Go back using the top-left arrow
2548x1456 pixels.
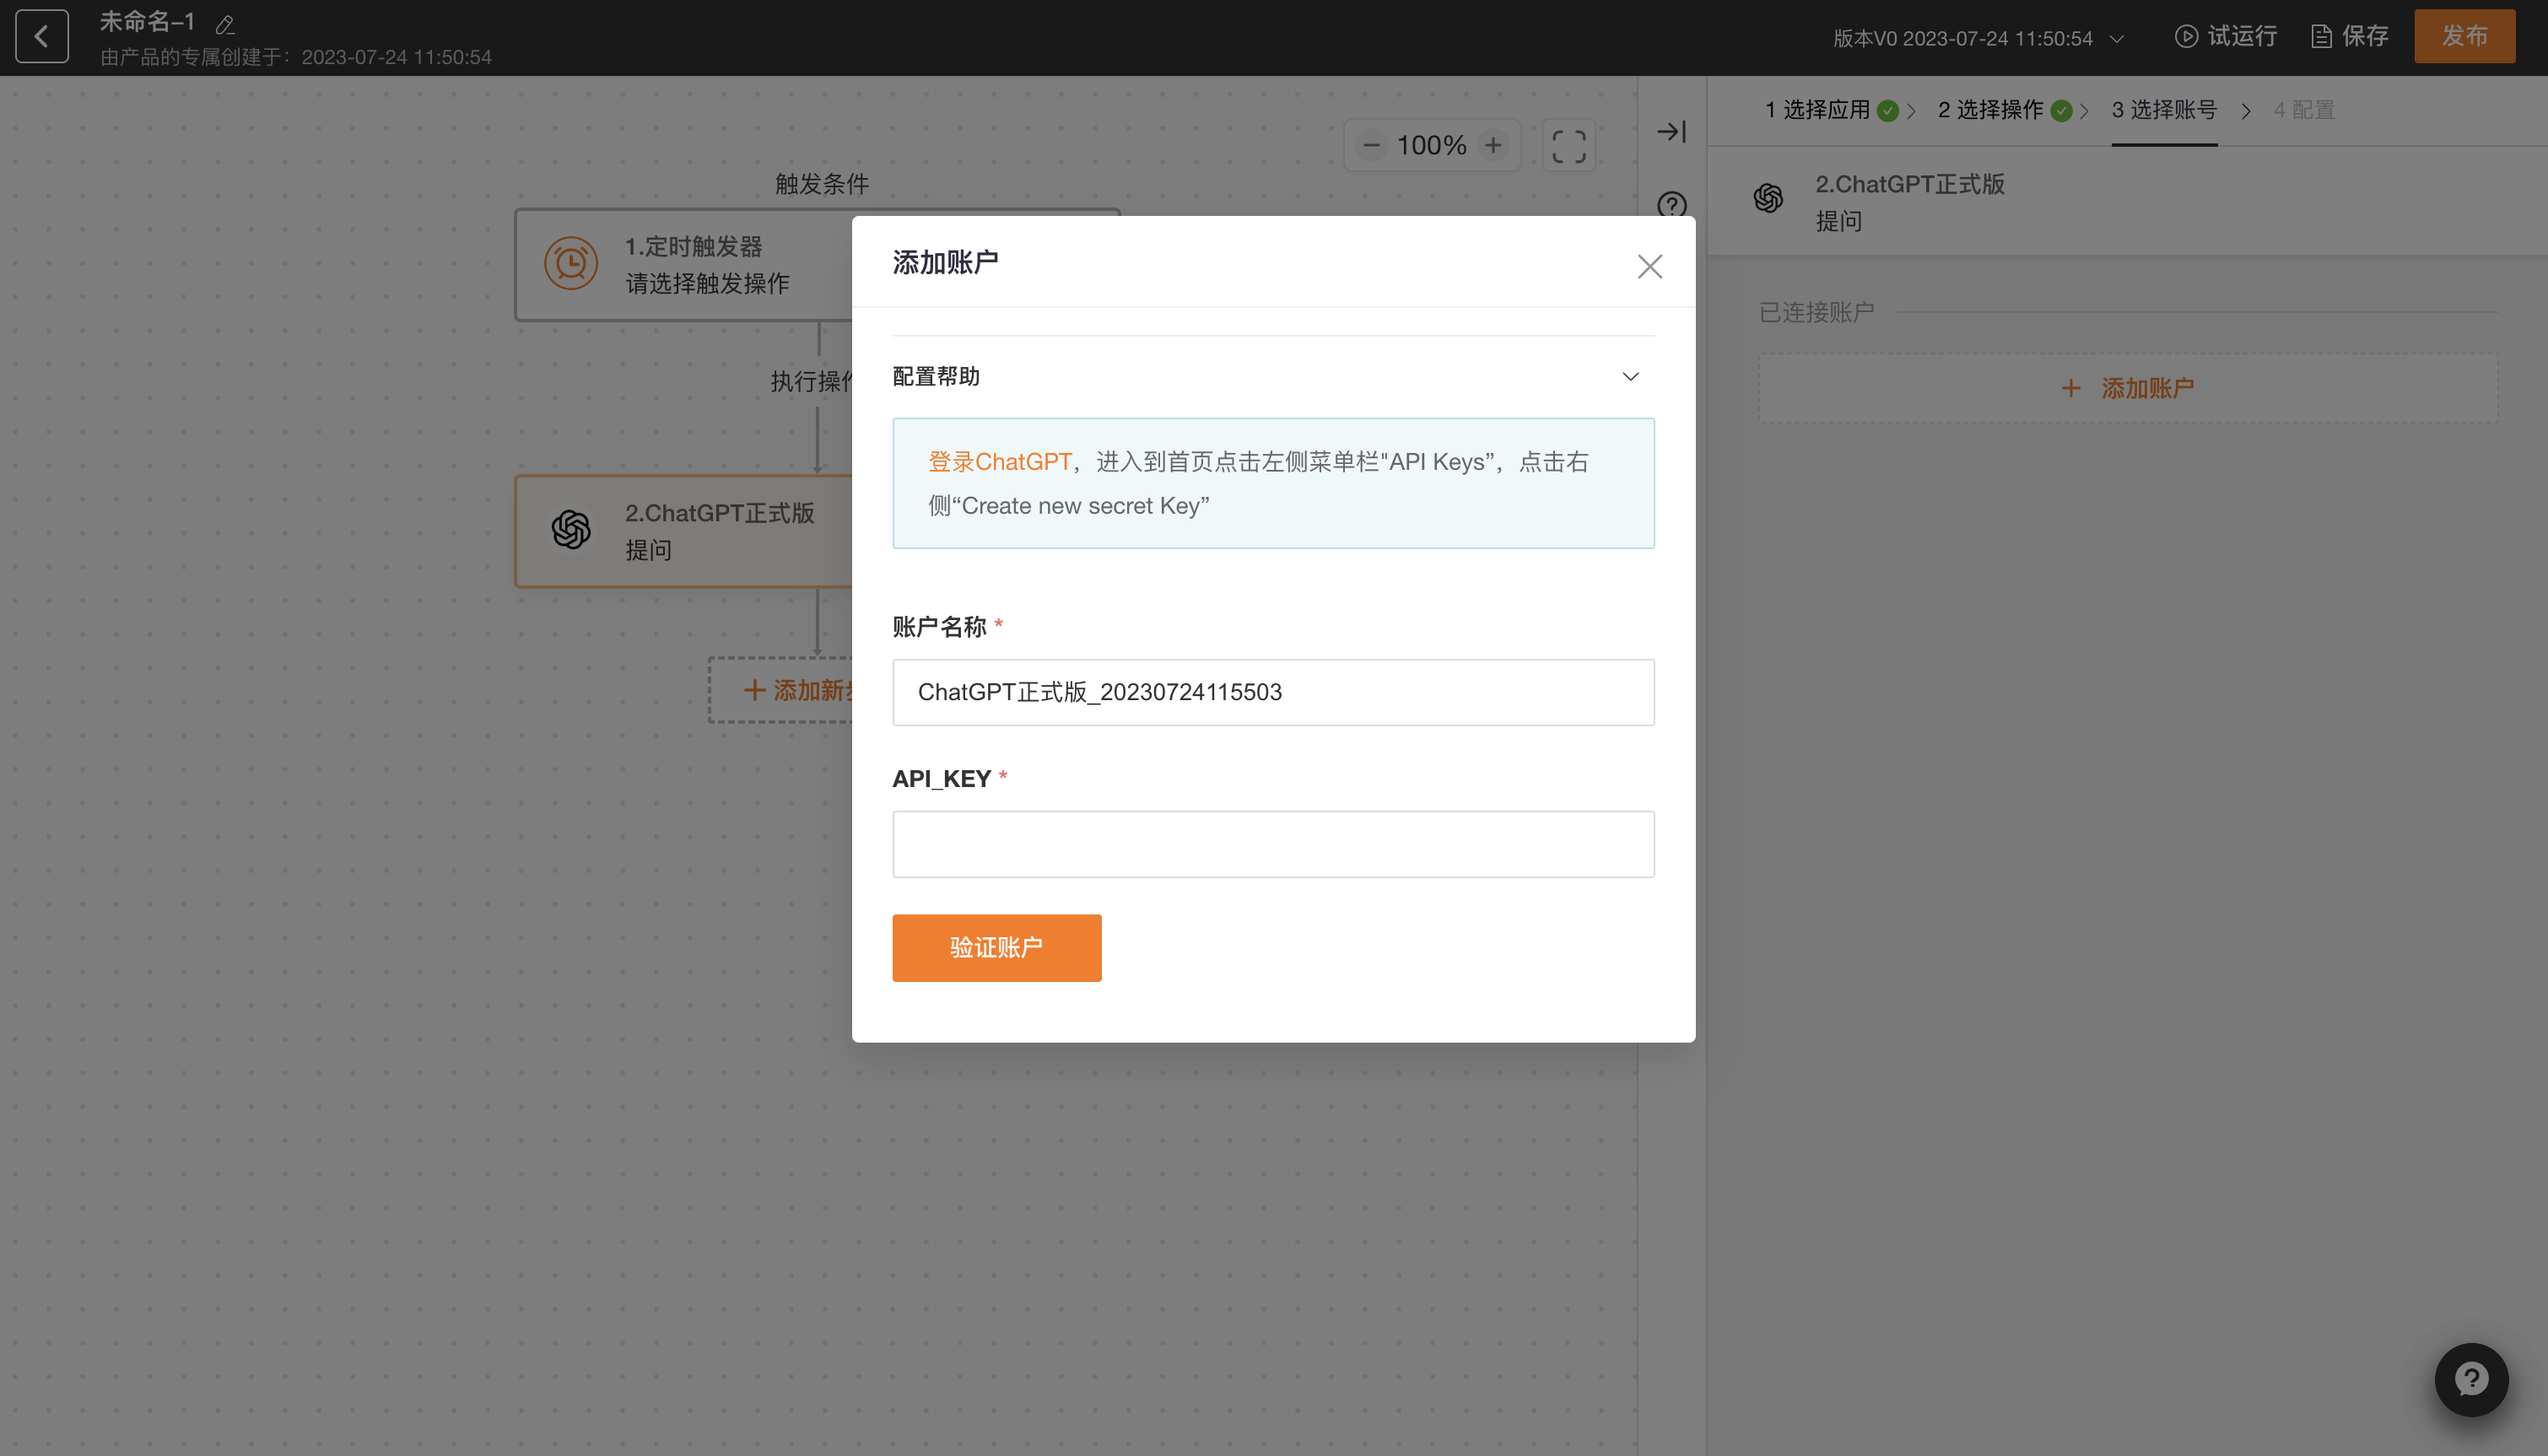click(x=42, y=37)
